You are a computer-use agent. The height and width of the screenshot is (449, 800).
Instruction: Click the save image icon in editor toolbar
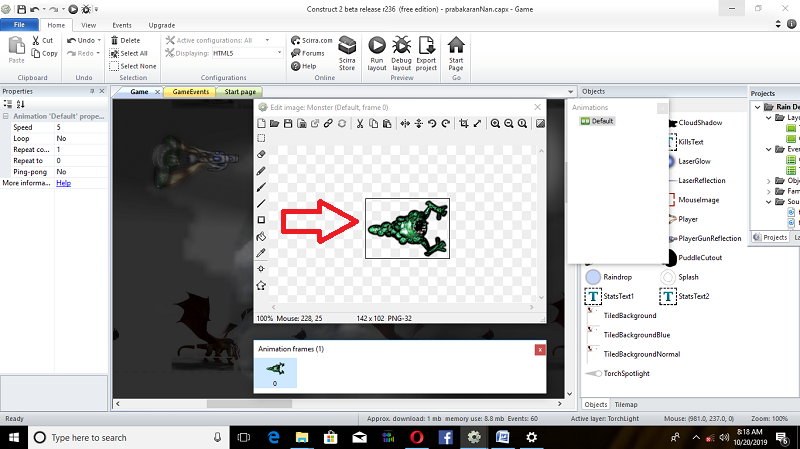click(x=288, y=123)
